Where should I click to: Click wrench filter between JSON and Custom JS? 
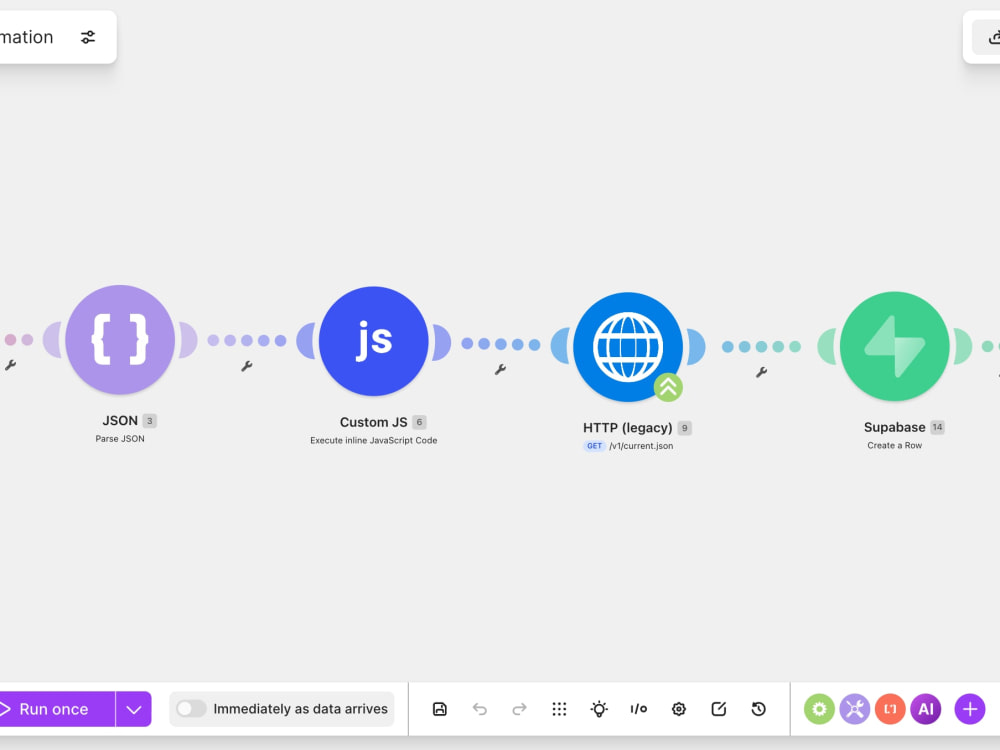(x=247, y=366)
